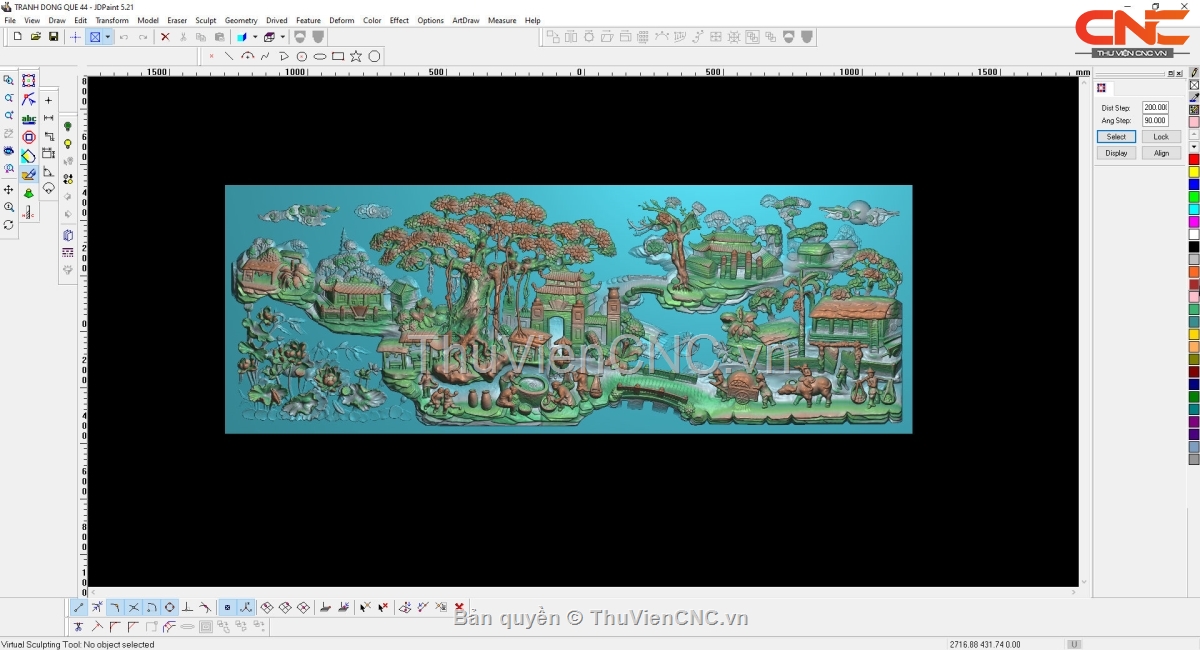Image resolution: width=1200 pixels, height=650 pixels.
Task: Toggle the circle center snap button
Action: point(170,607)
